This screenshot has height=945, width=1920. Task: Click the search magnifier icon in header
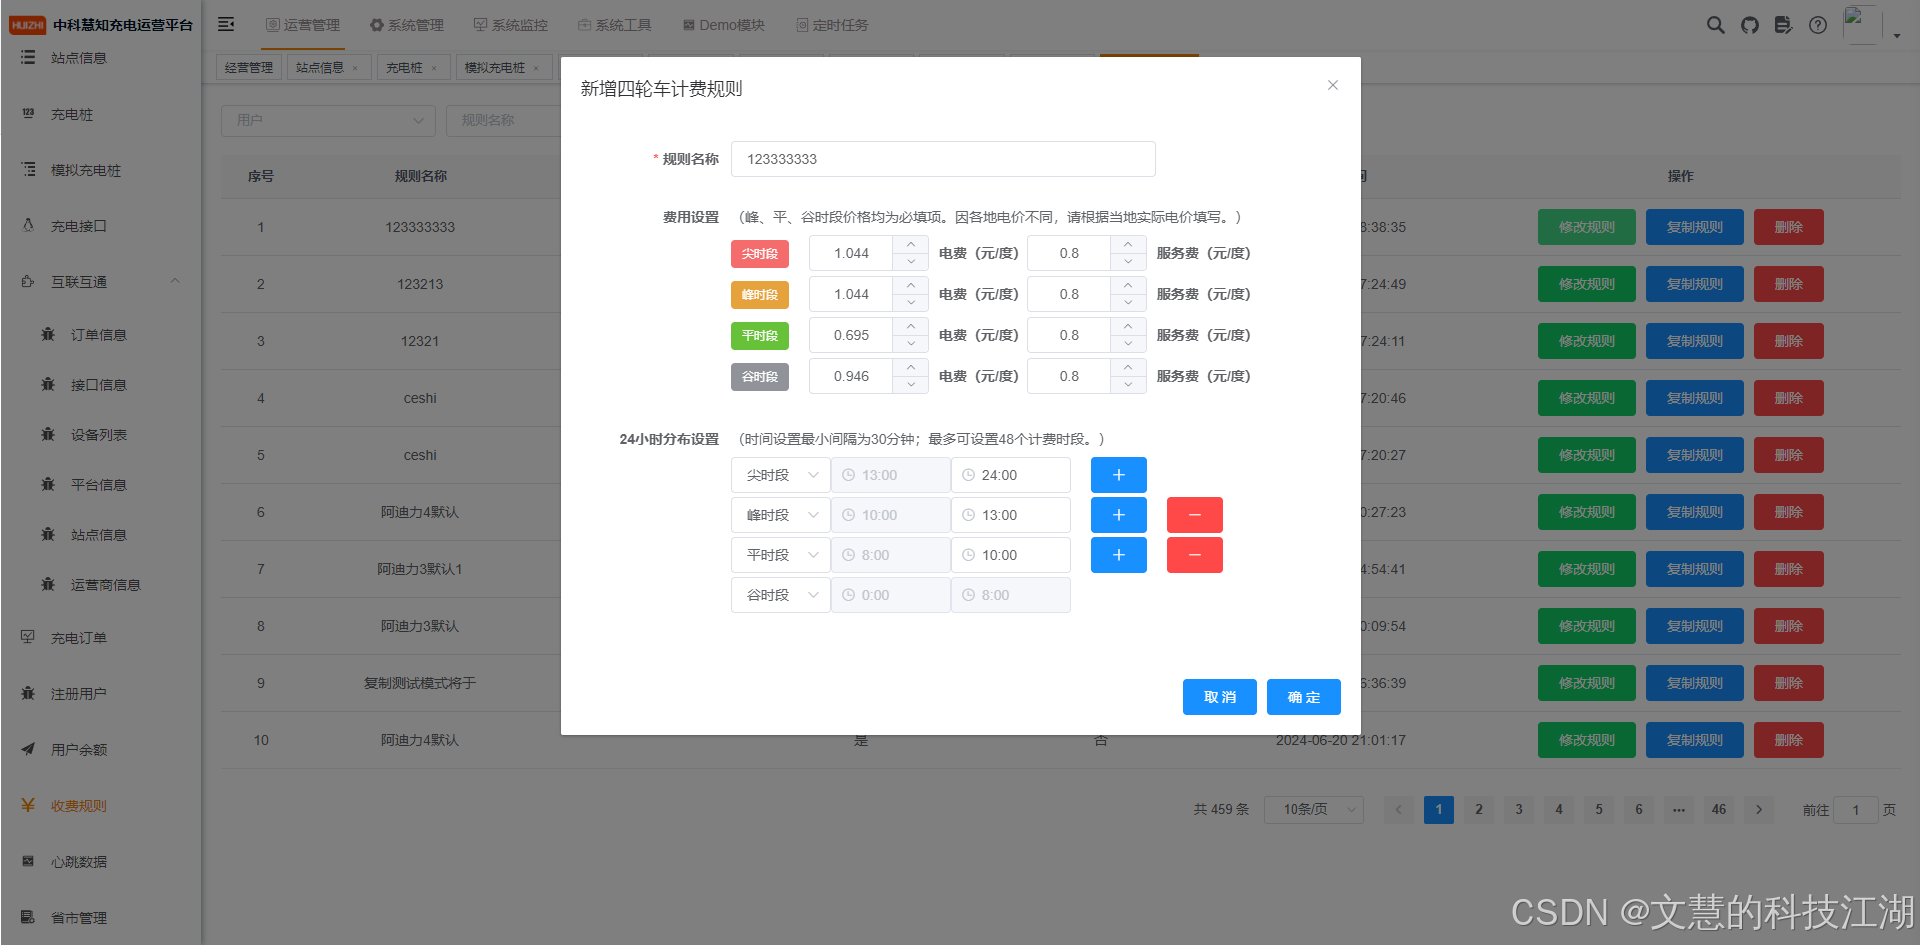coord(1715,25)
